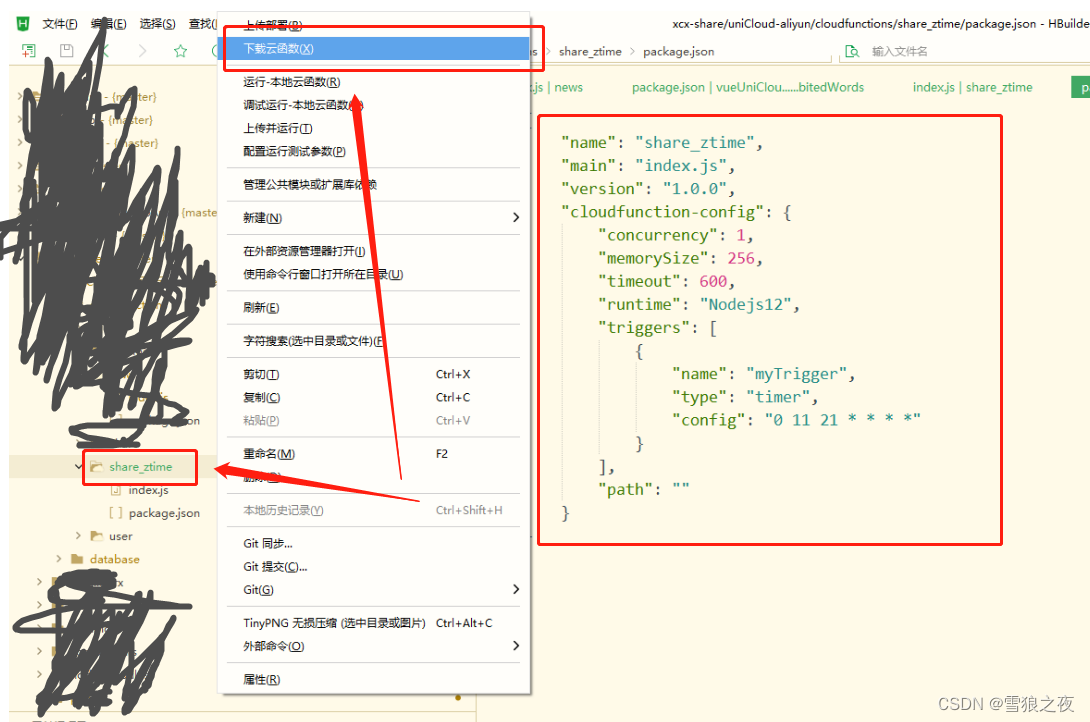Viewport: 1090px width, 722px height.
Task: Click the back navigation arrow
Action: coord(105,49)
